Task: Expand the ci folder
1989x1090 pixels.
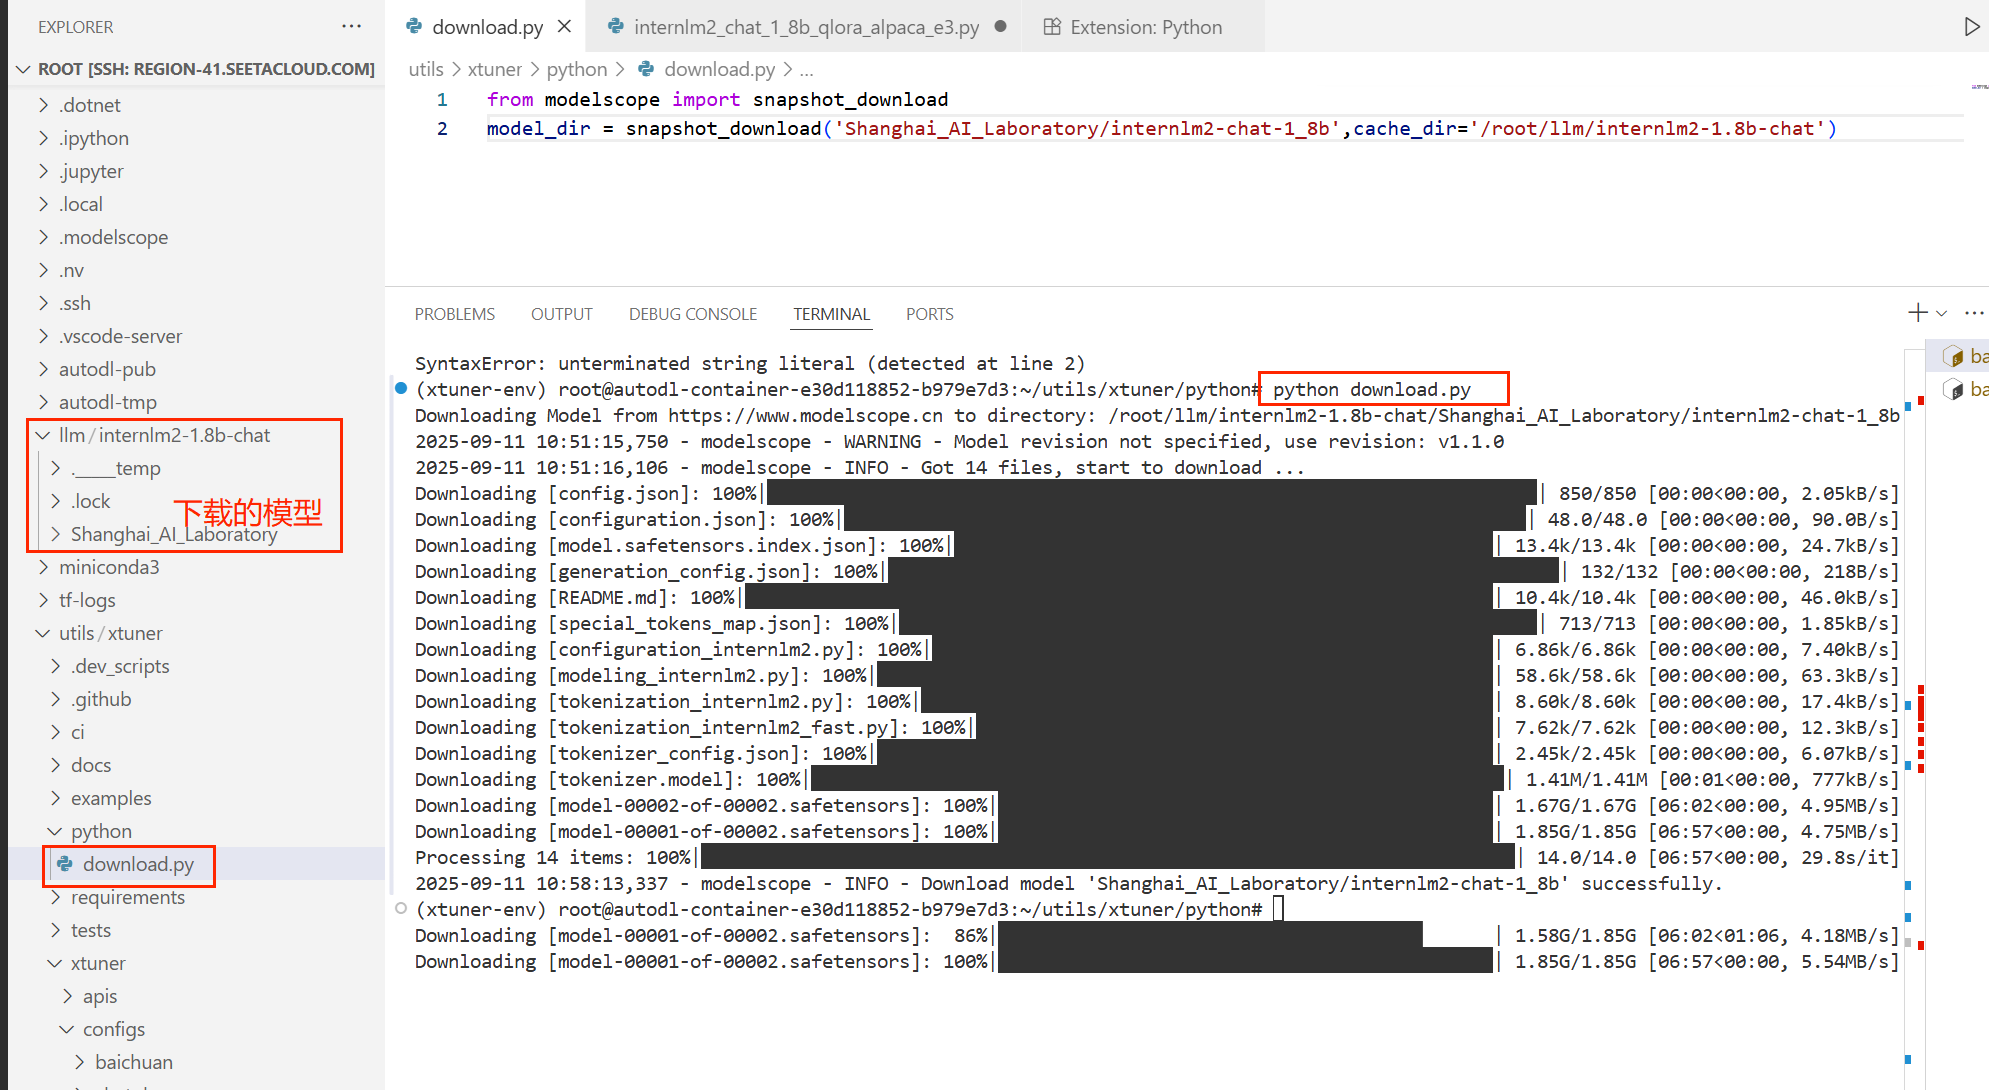Action: click(x=196, y=732)
